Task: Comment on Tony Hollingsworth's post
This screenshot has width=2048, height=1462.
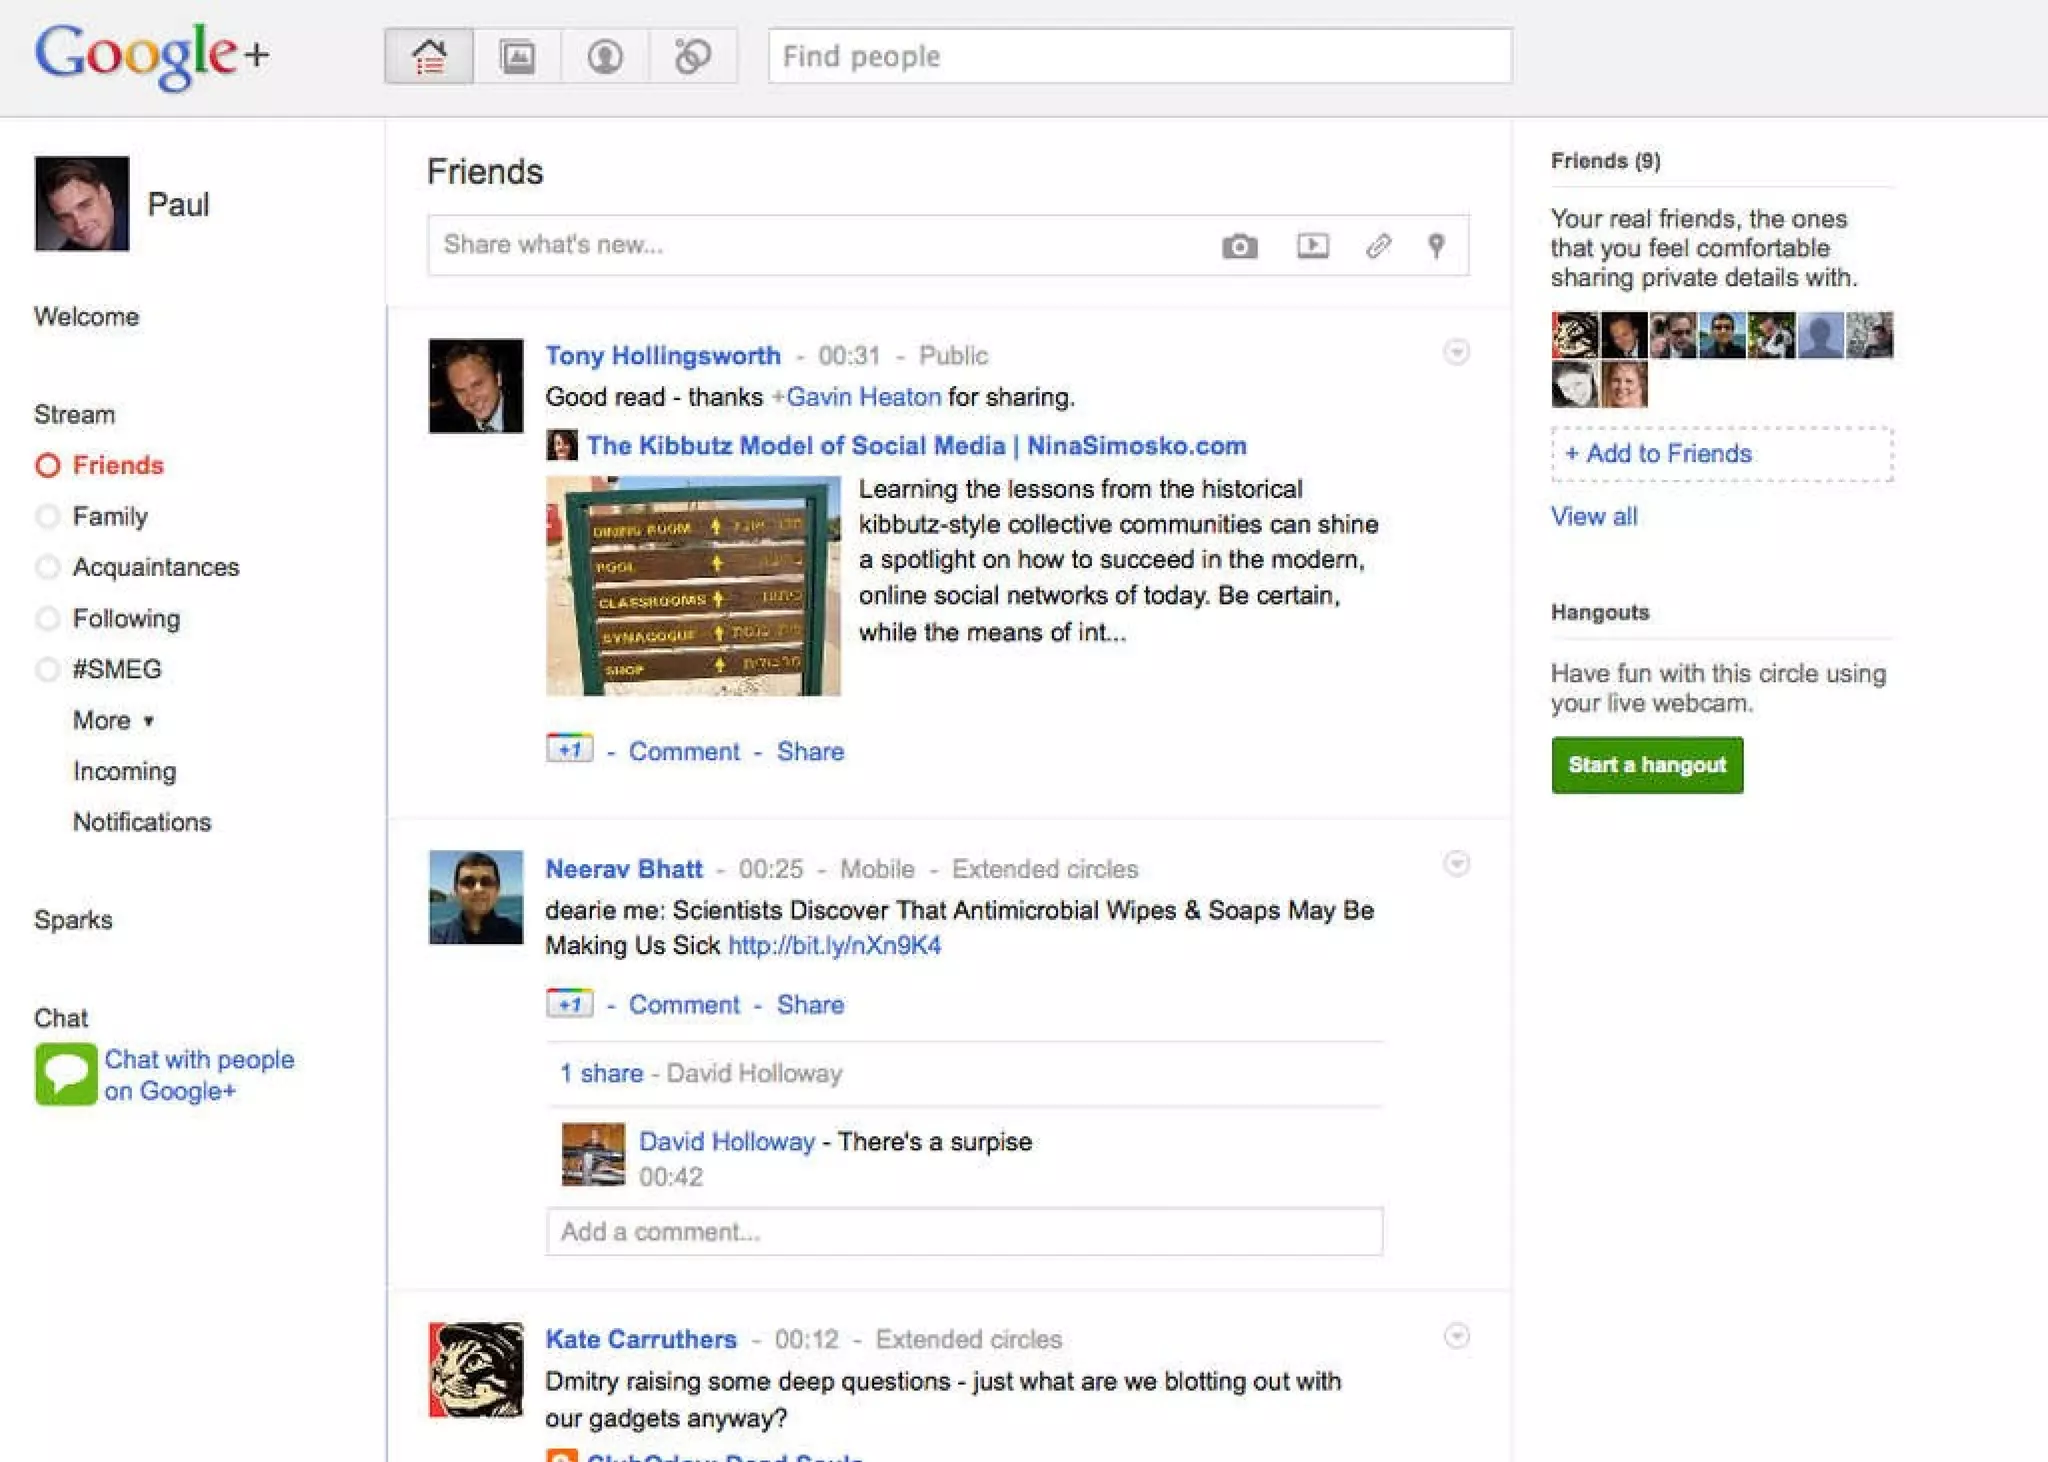Action: (x=684, y=751)
